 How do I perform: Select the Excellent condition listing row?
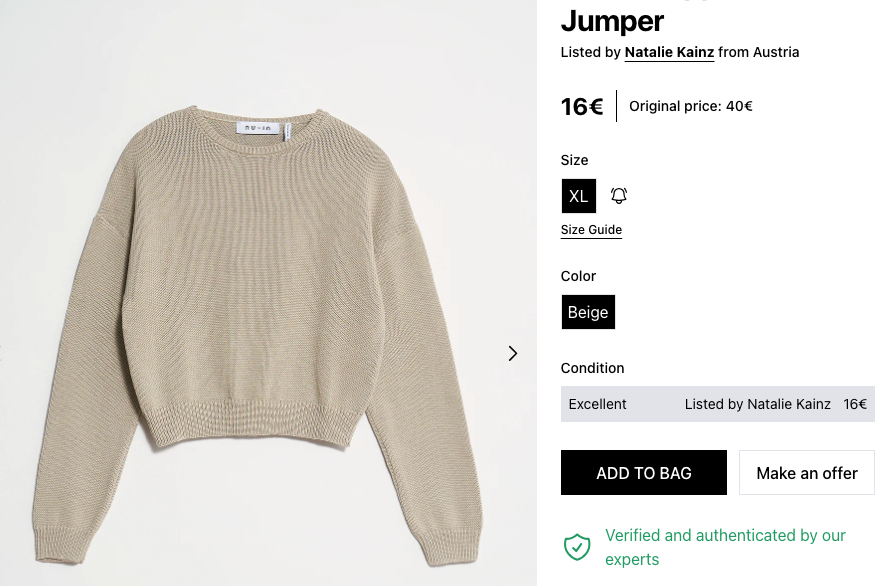pyautogui.click(x=717, y=404)
